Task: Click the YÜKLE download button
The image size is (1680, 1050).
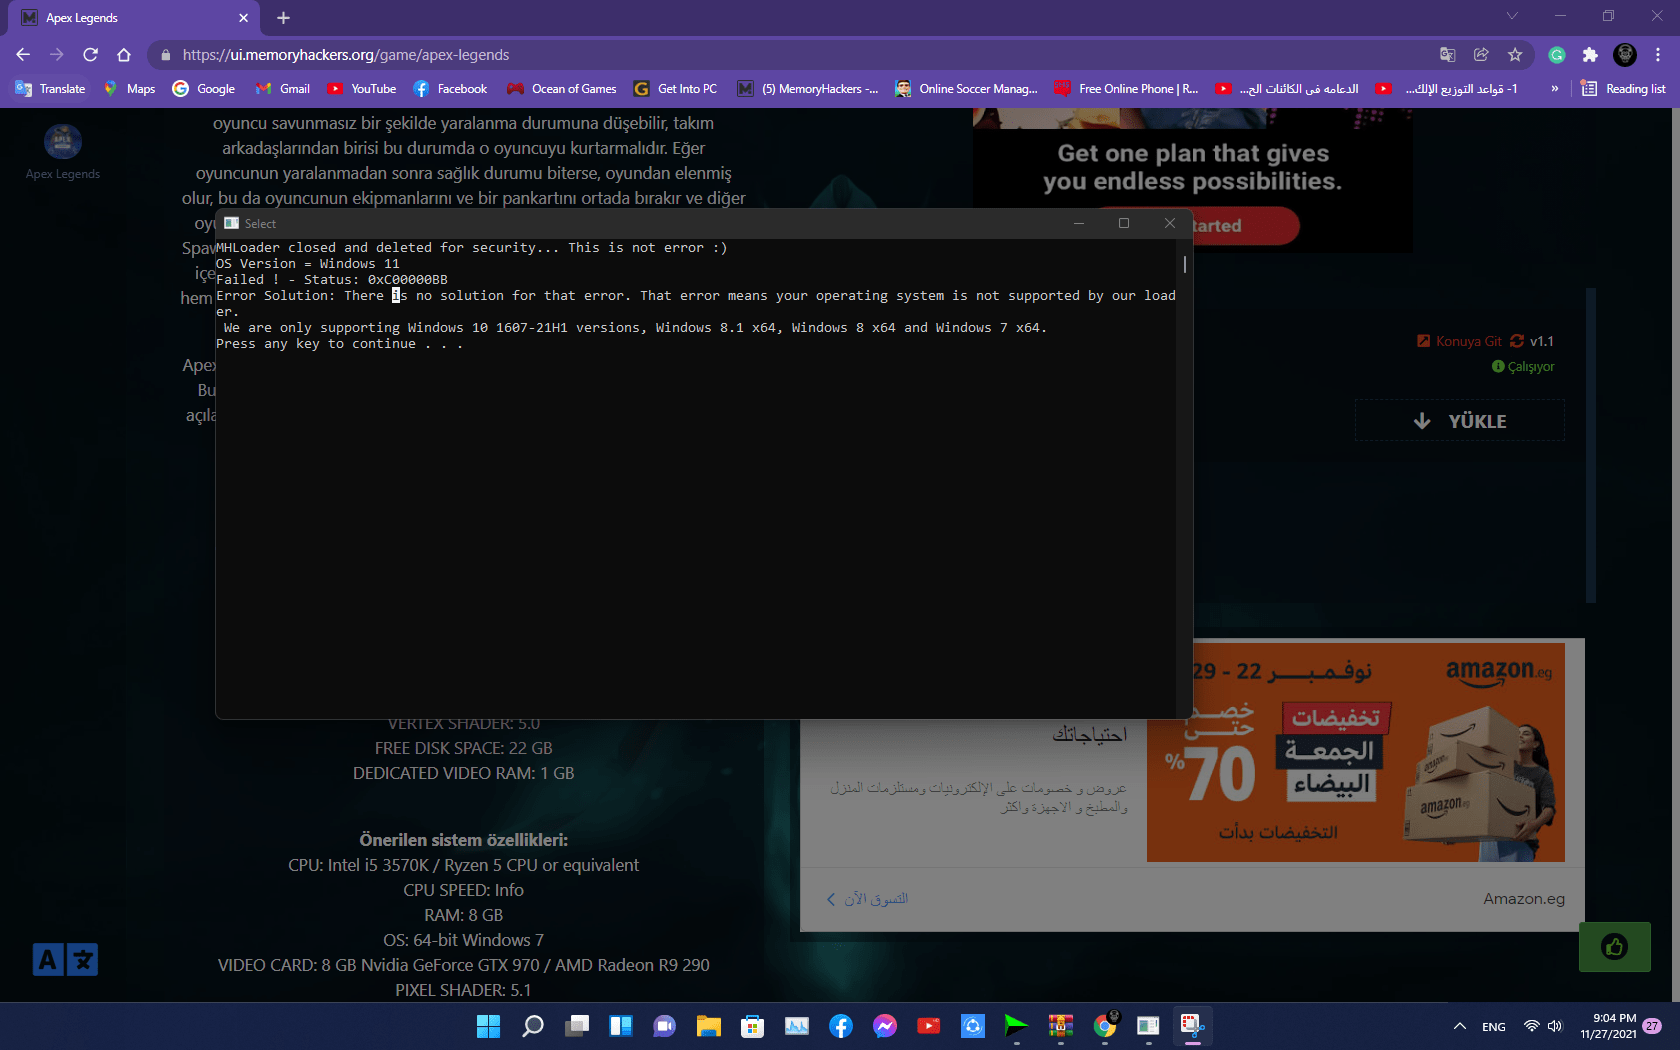Action: [1460, 421]
